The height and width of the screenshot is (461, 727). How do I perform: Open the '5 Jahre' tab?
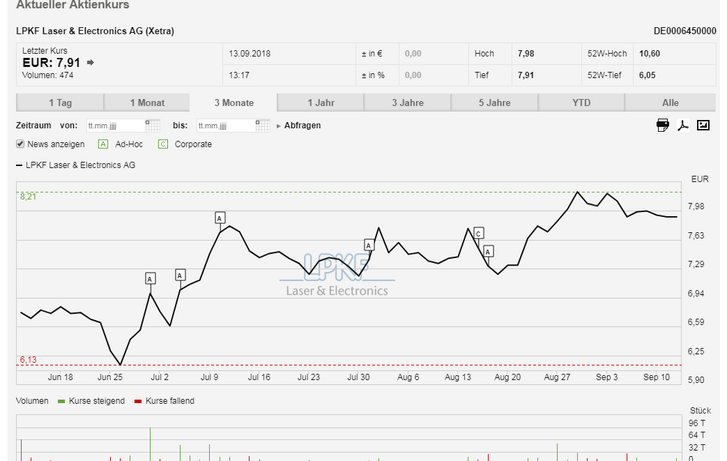point(494,102)
